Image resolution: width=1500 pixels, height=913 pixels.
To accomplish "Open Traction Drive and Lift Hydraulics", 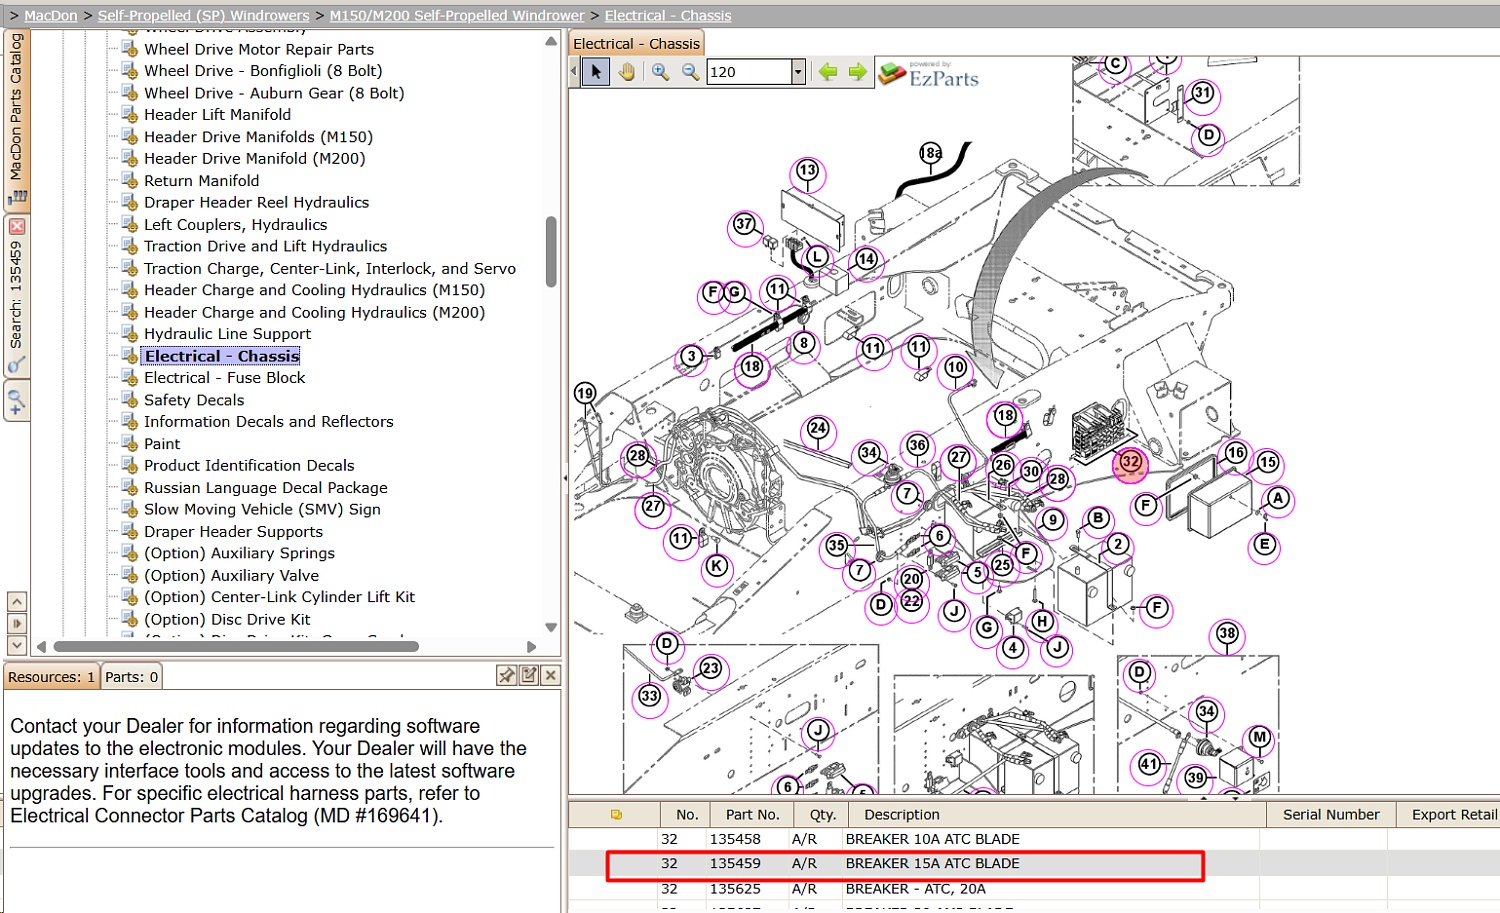I will (265, 247).
